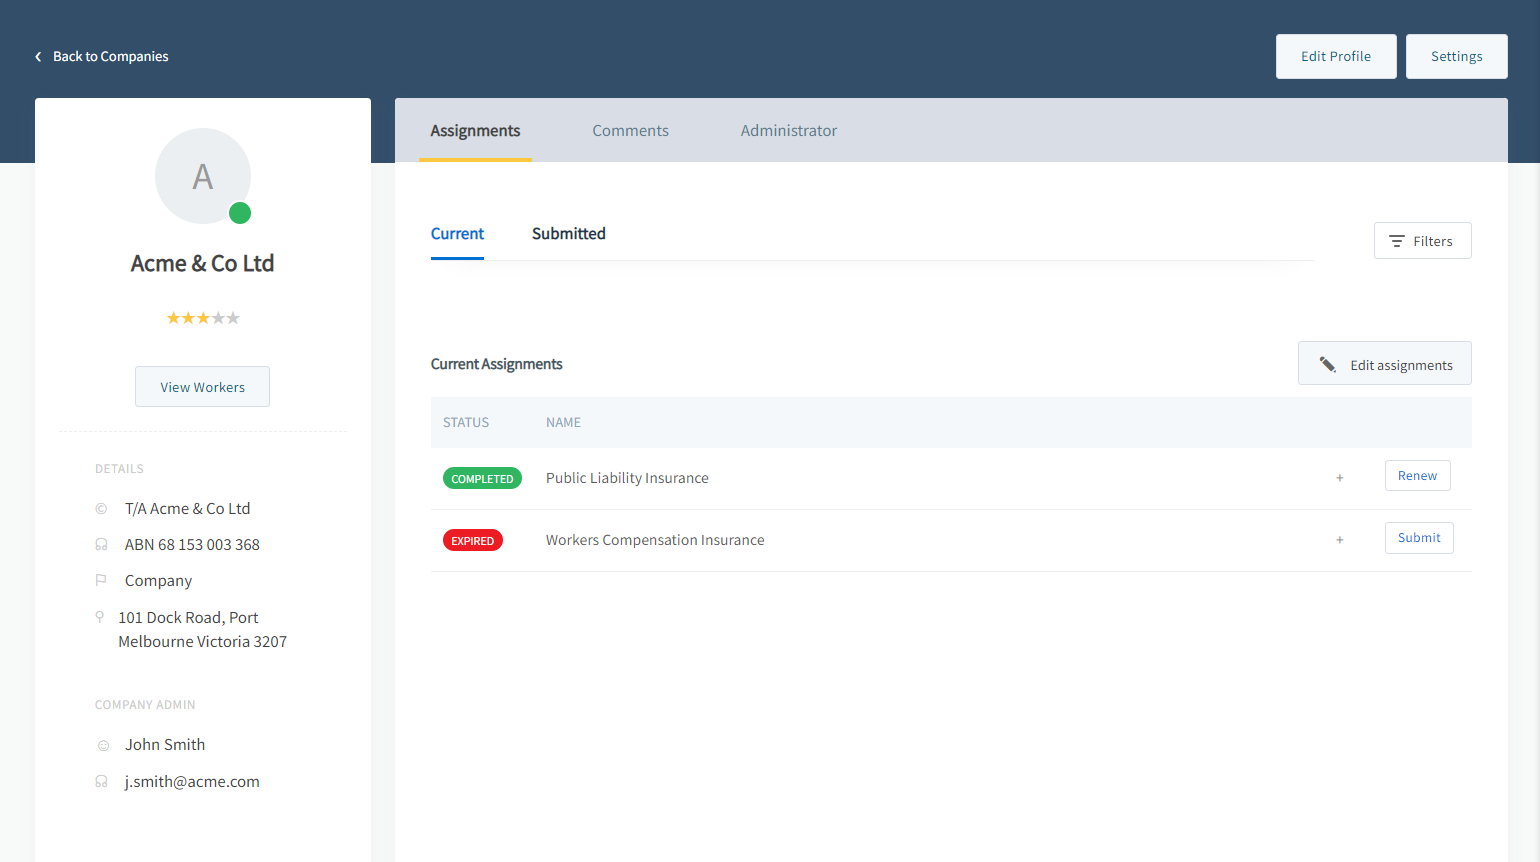This screenshot has width=1540, height=862.
Task: Expand the Workers Compensation Insurance row
Action: point(1339,540)
